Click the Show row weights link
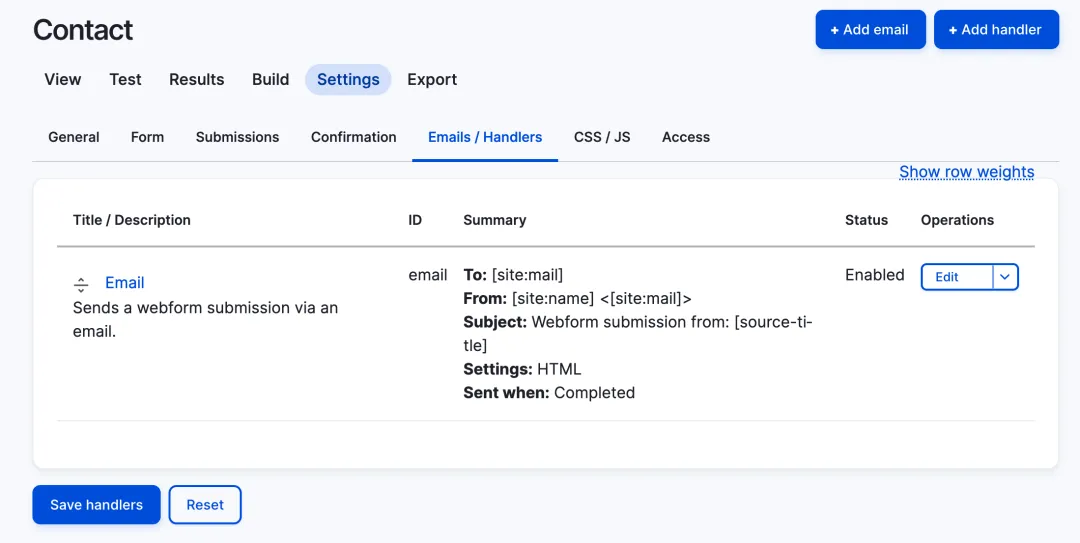The width and height of the screenshot is (1080, 543). [966, 172]
